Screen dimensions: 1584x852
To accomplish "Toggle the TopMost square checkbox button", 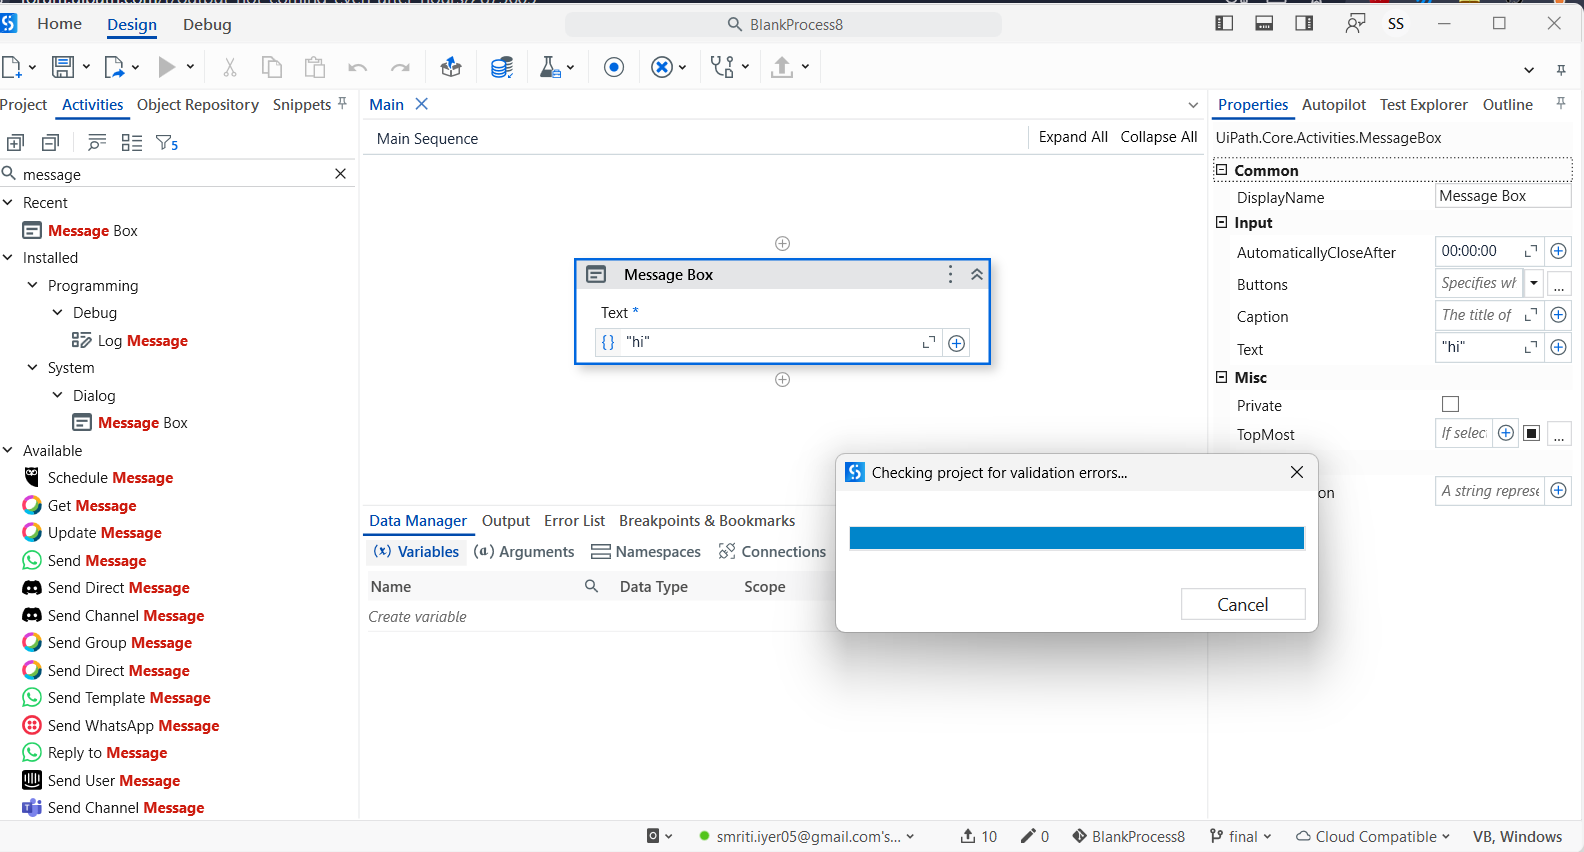I will point(1531,433).
